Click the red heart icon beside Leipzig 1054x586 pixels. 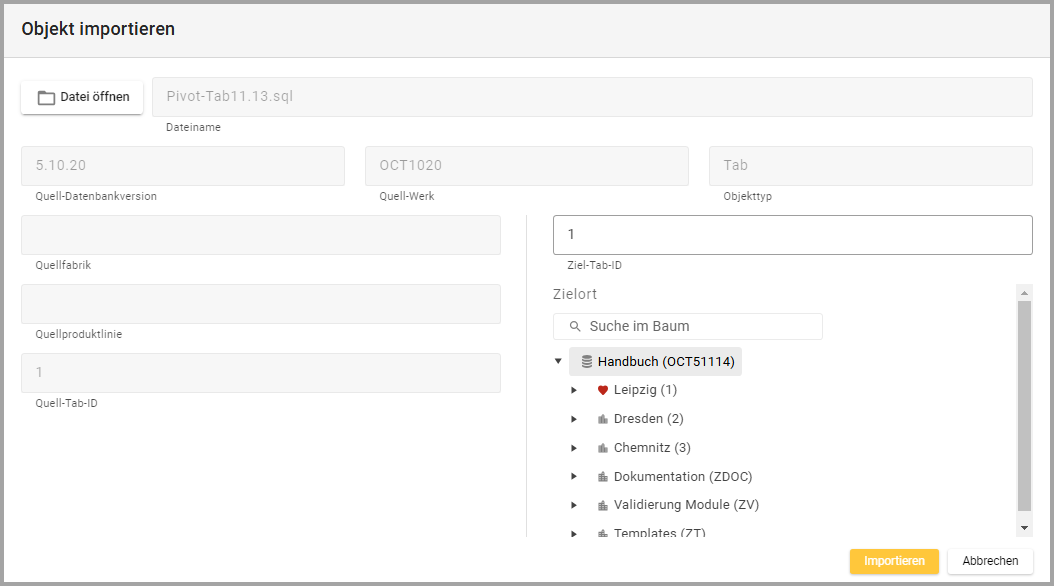click(x=602, y=390)
